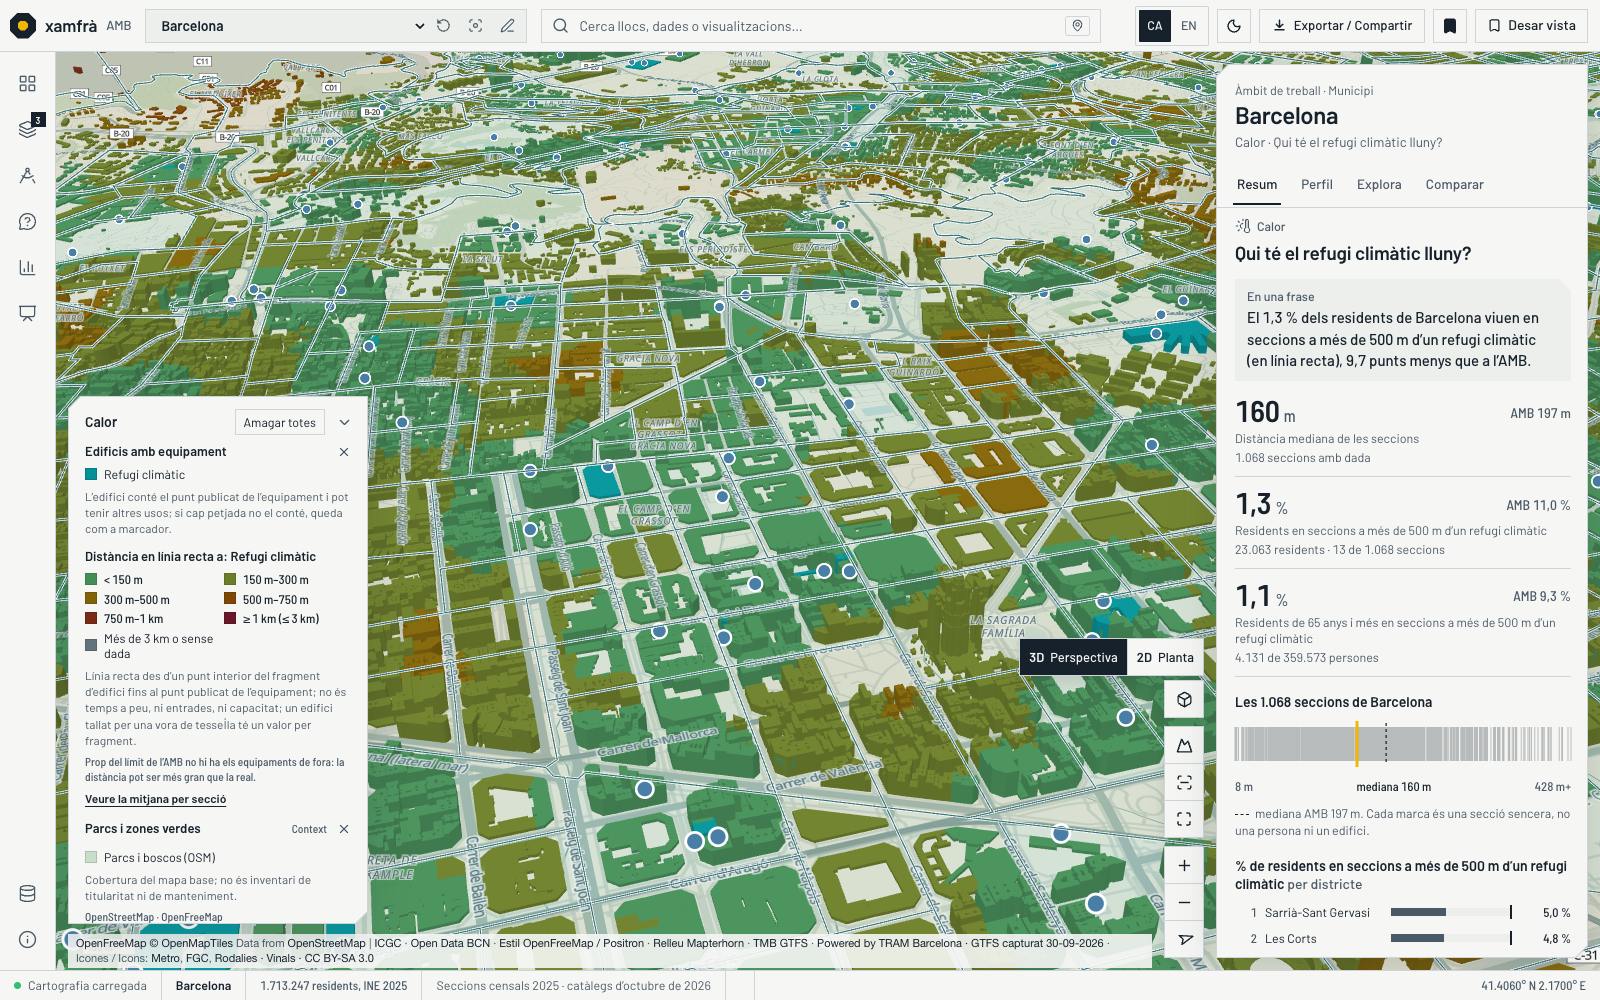Screen dimensions: 1600x1000
Task: Zoom in on the map with plus
Action: coord(1184,866)
